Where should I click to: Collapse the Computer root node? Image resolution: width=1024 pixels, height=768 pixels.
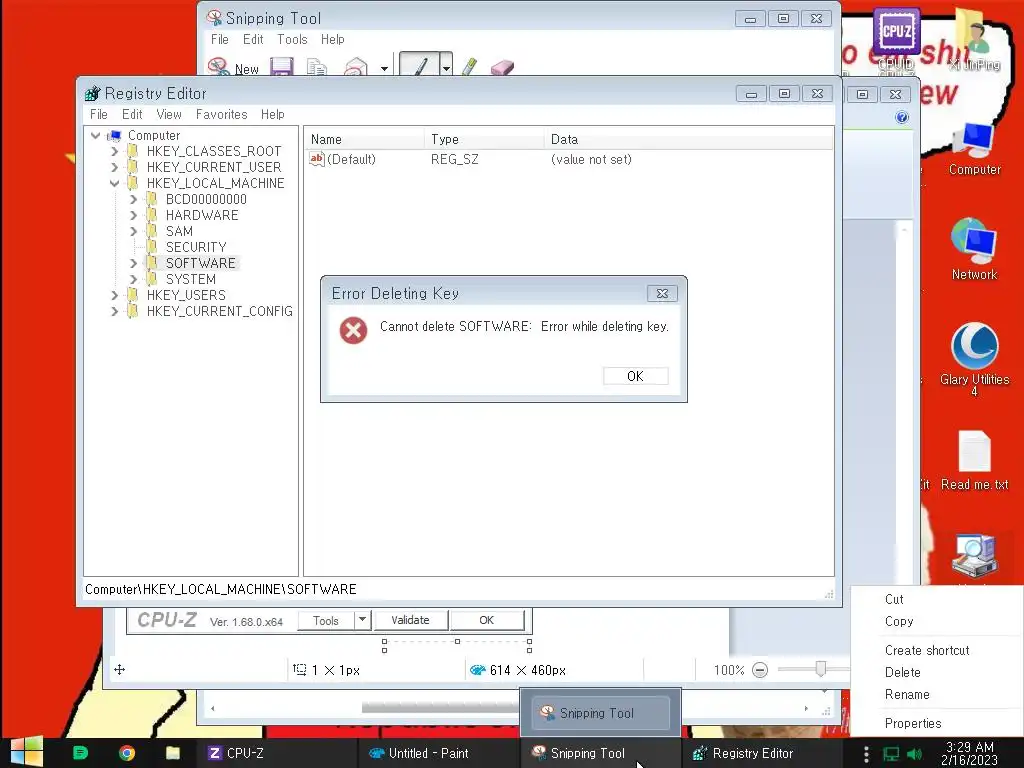[x=95, y=135]
